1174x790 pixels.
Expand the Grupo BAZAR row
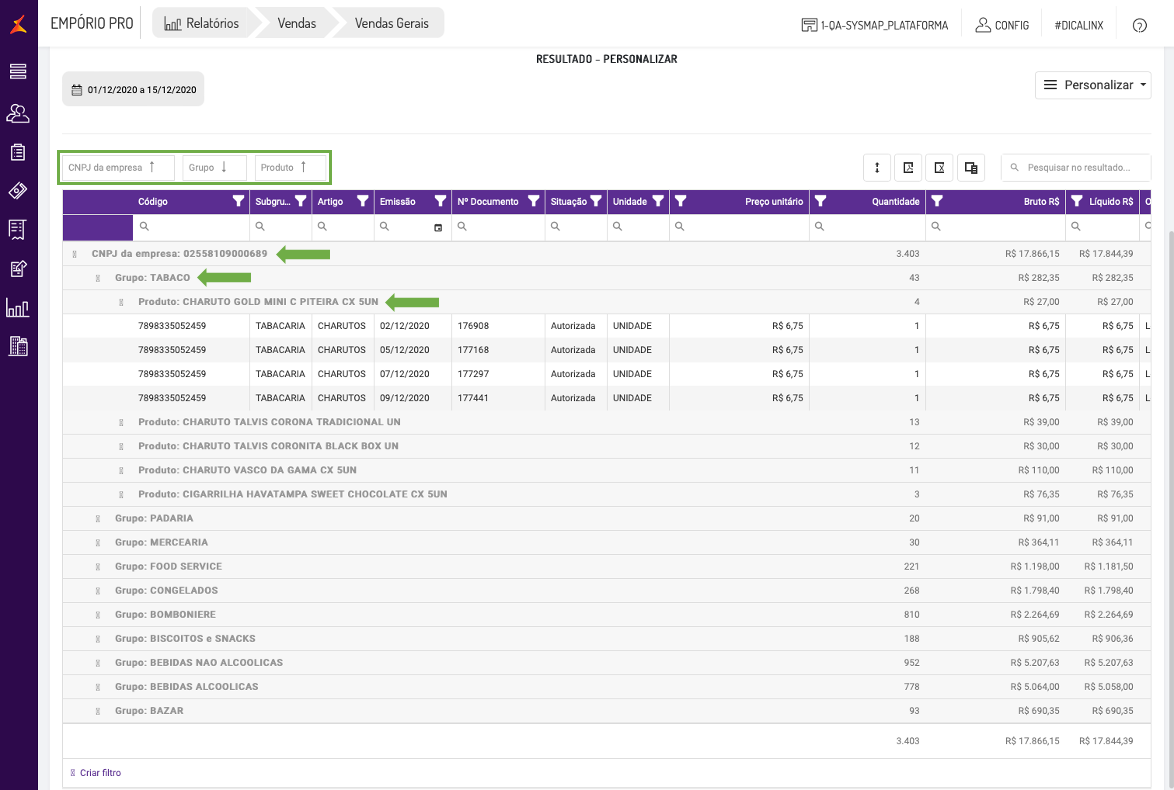pos(97,711)
